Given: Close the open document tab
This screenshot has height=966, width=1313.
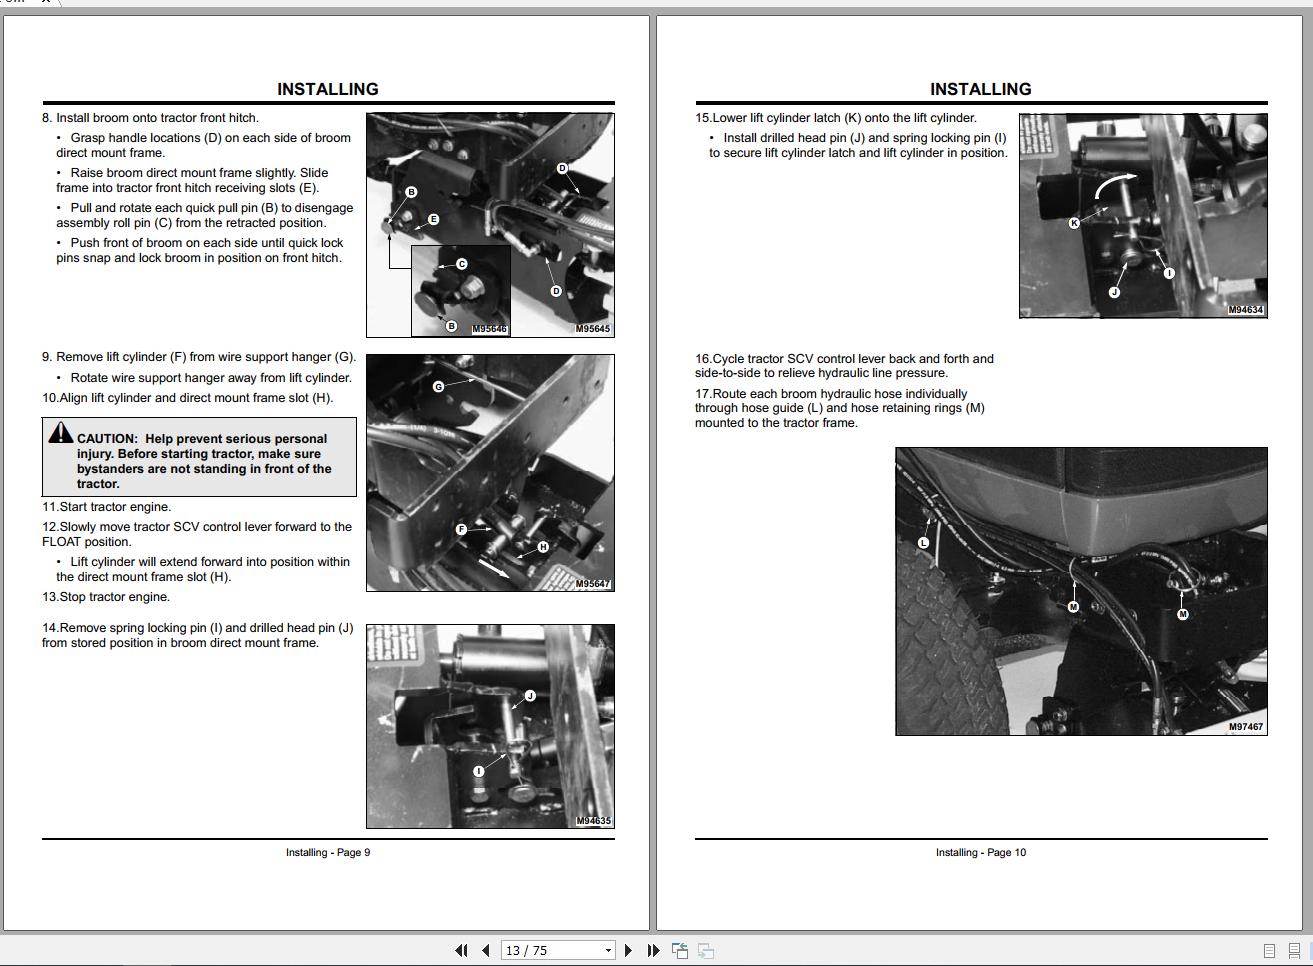Looking at the screenshot, I should point(45,2).
